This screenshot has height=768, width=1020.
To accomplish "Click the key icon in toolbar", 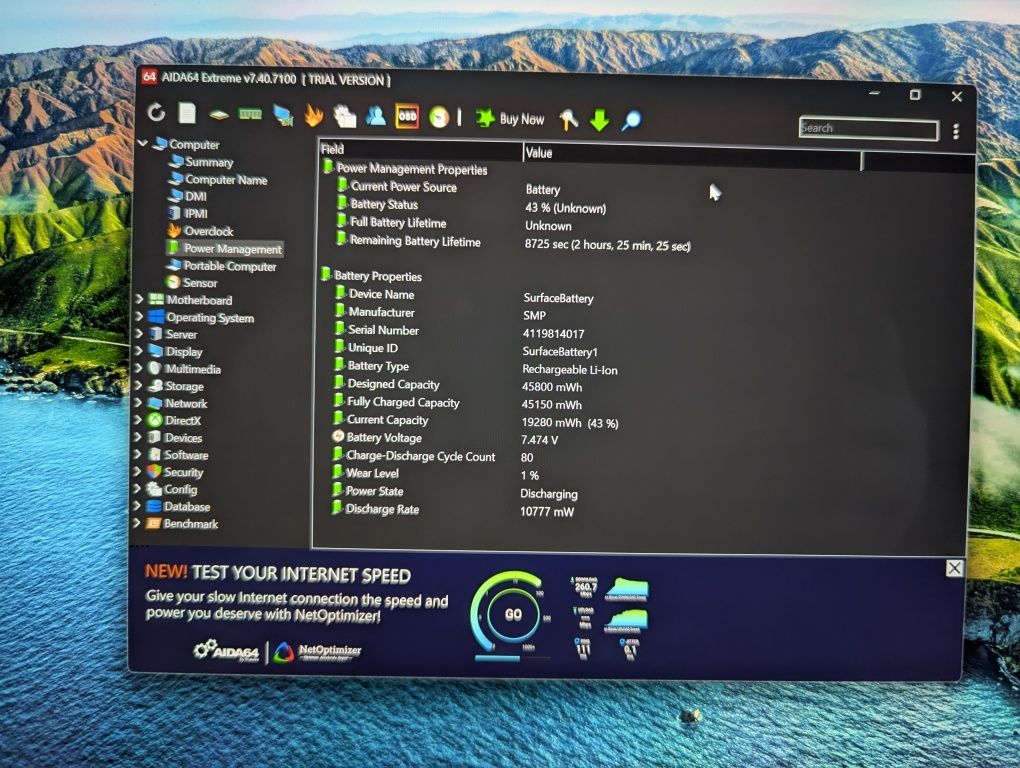I will (568, 119).
